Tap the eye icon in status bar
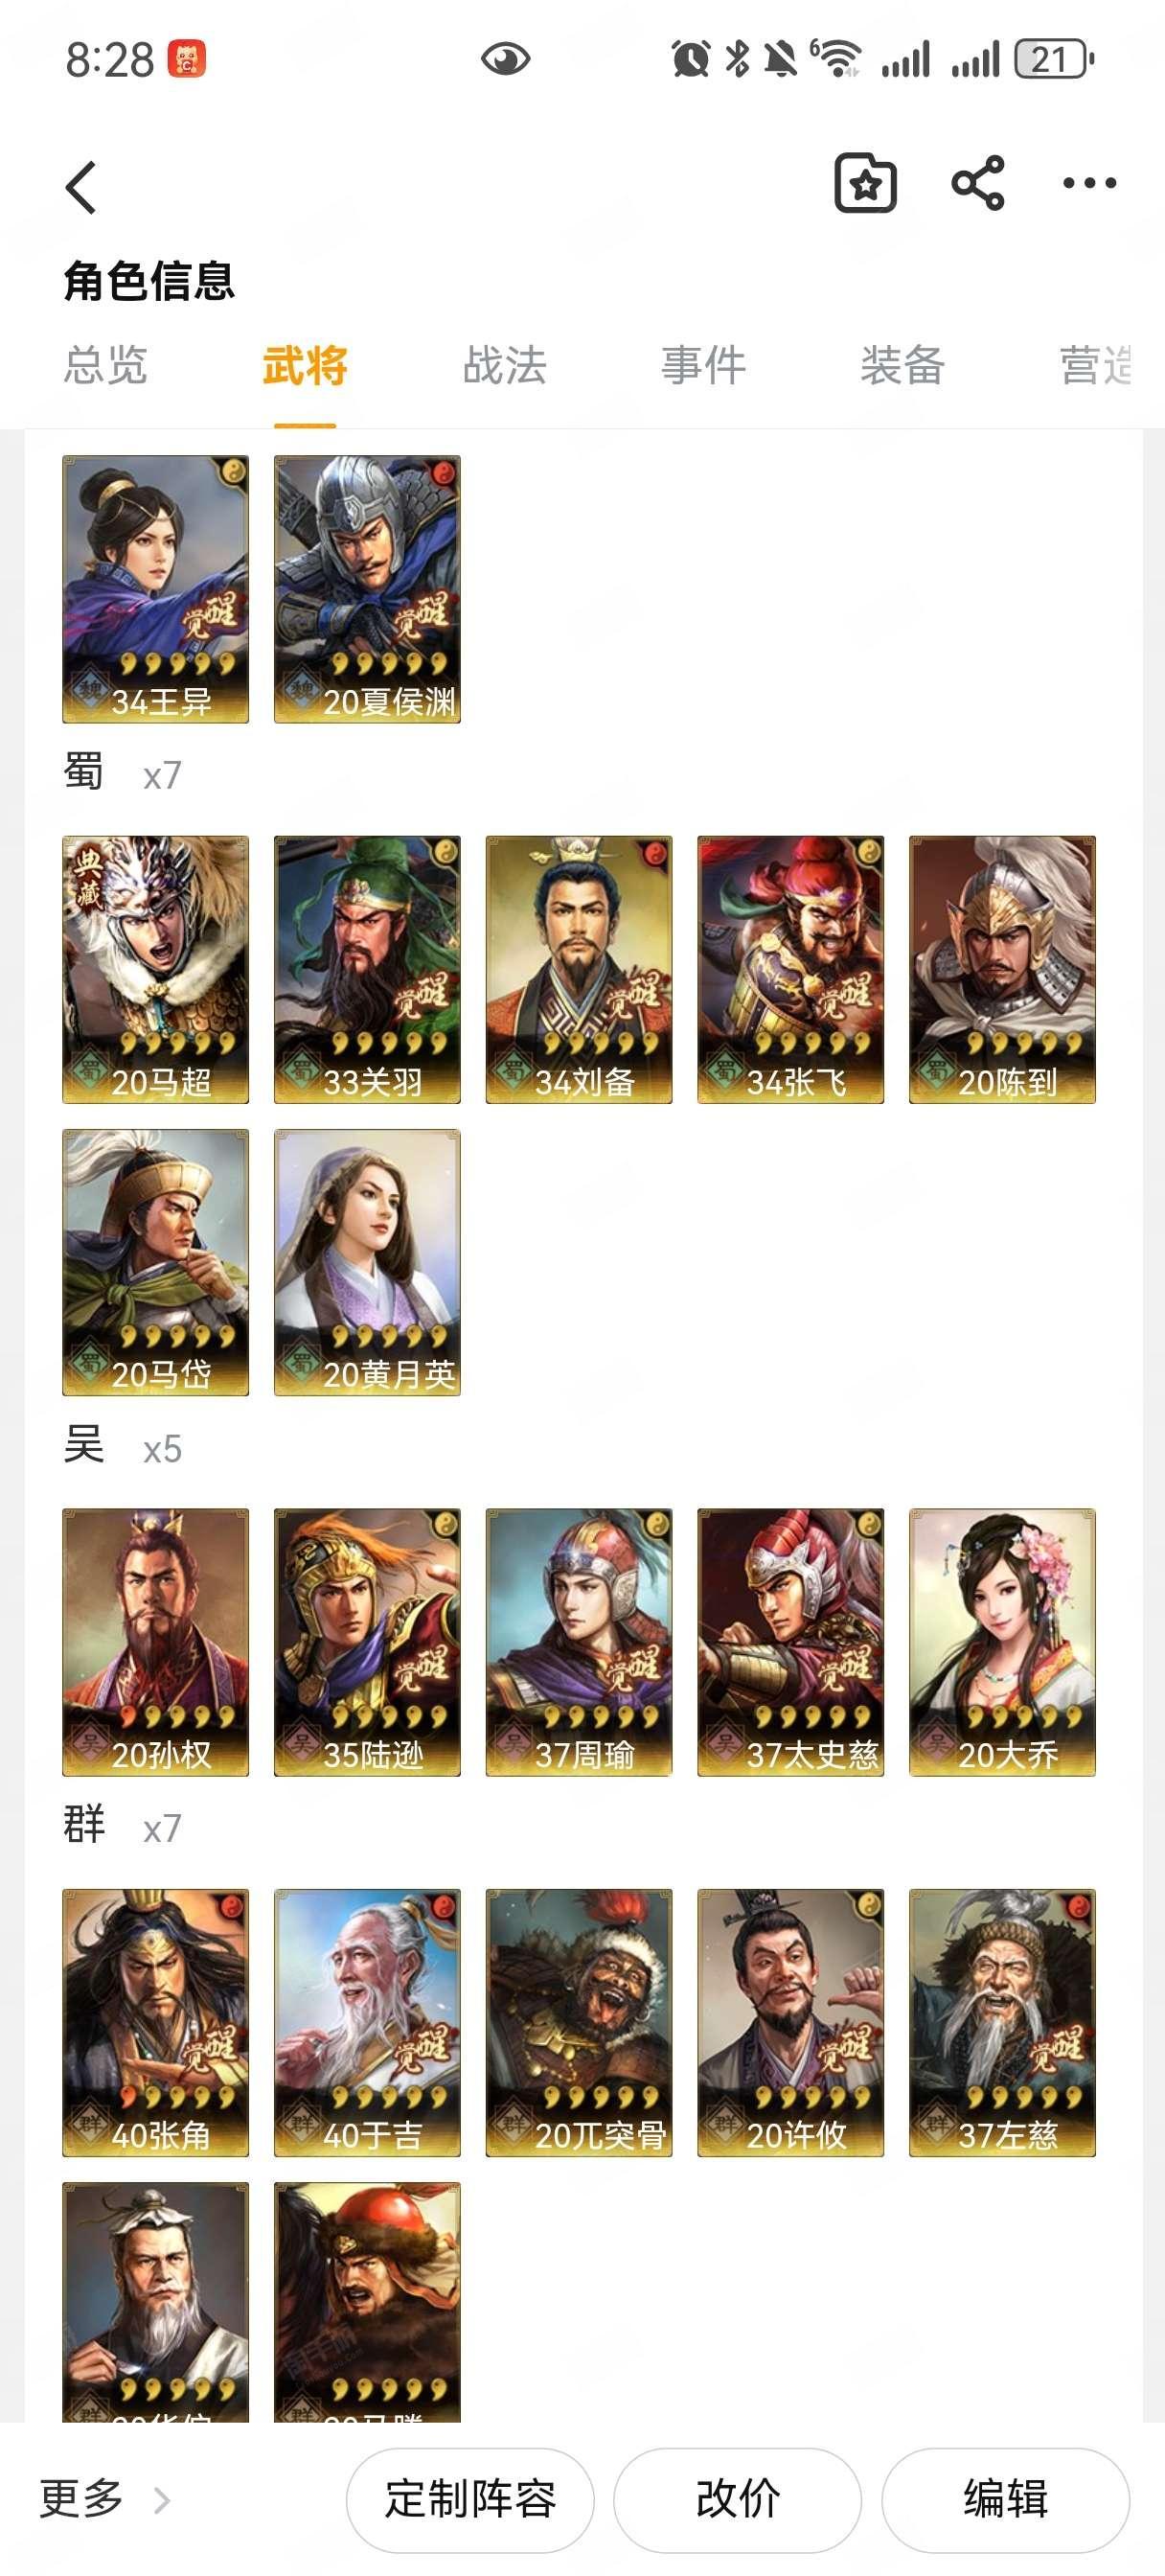1165x2576 pixels. (x=505, y=59)
